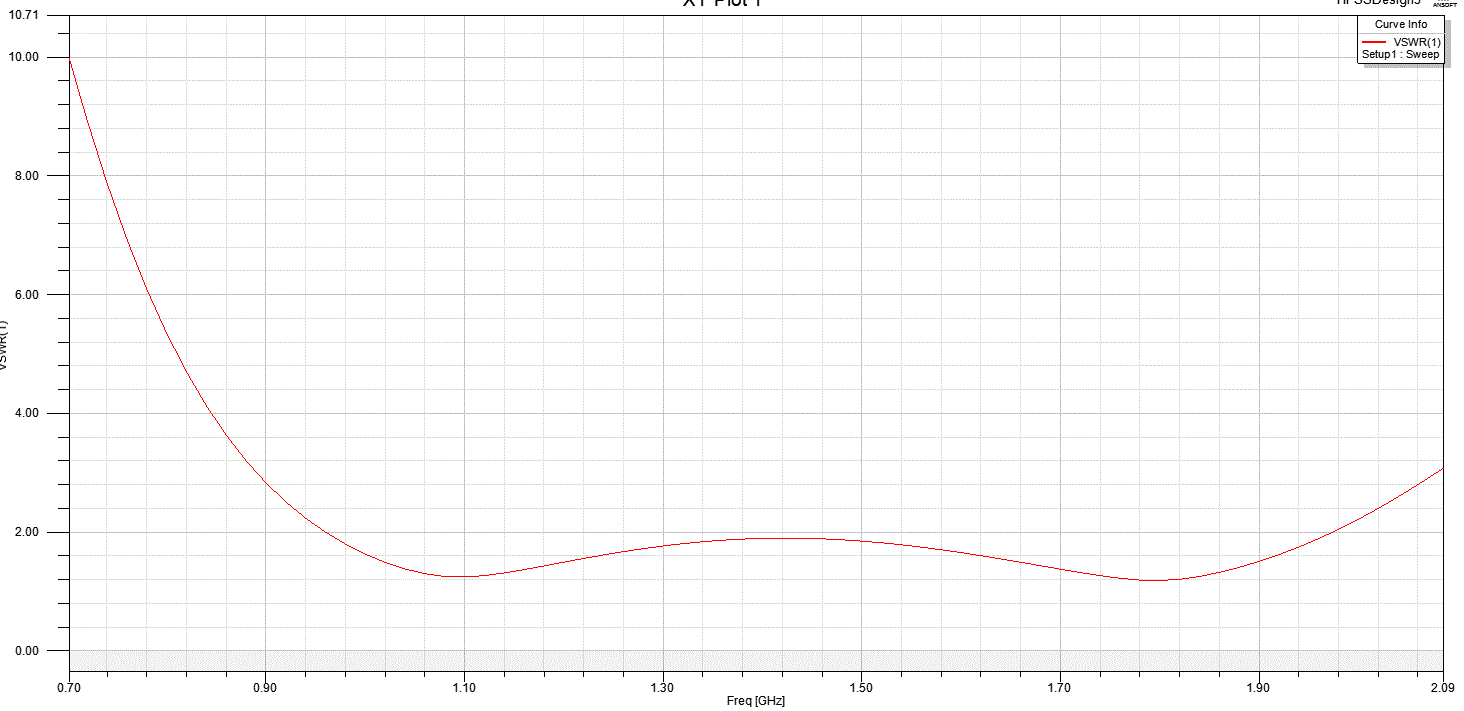Click the 2.00 Y-axis value
Viewport: 1464px width, 711px height.
(x=26, y=532)
